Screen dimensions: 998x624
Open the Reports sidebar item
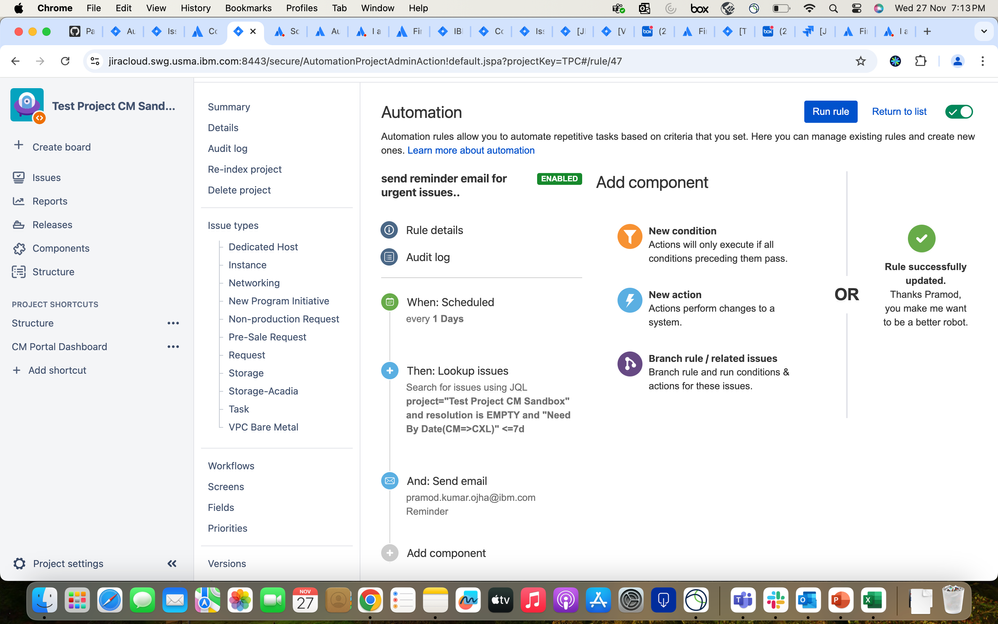(49, 201)
